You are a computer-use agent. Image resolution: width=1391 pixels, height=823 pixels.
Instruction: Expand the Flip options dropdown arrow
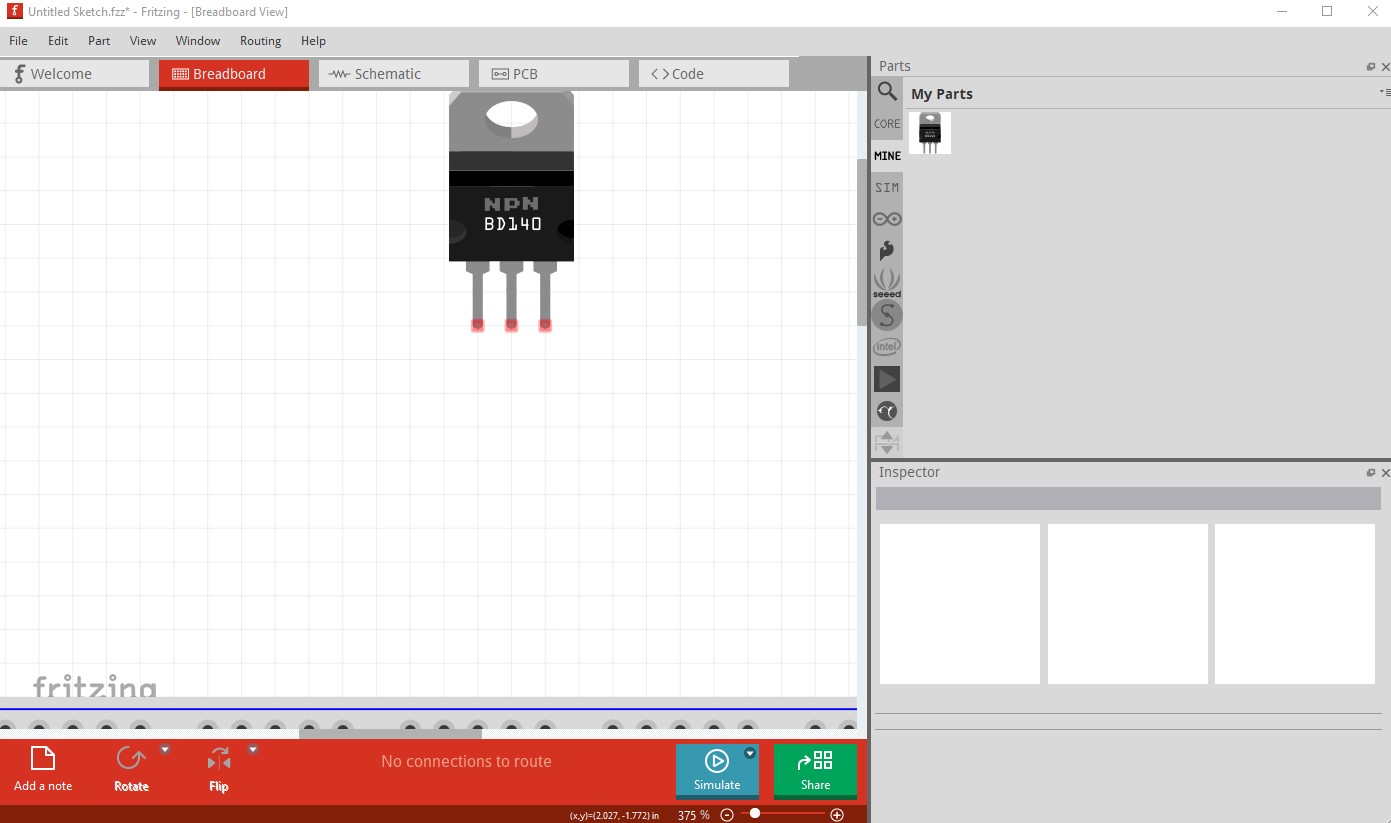coord(253,749)
